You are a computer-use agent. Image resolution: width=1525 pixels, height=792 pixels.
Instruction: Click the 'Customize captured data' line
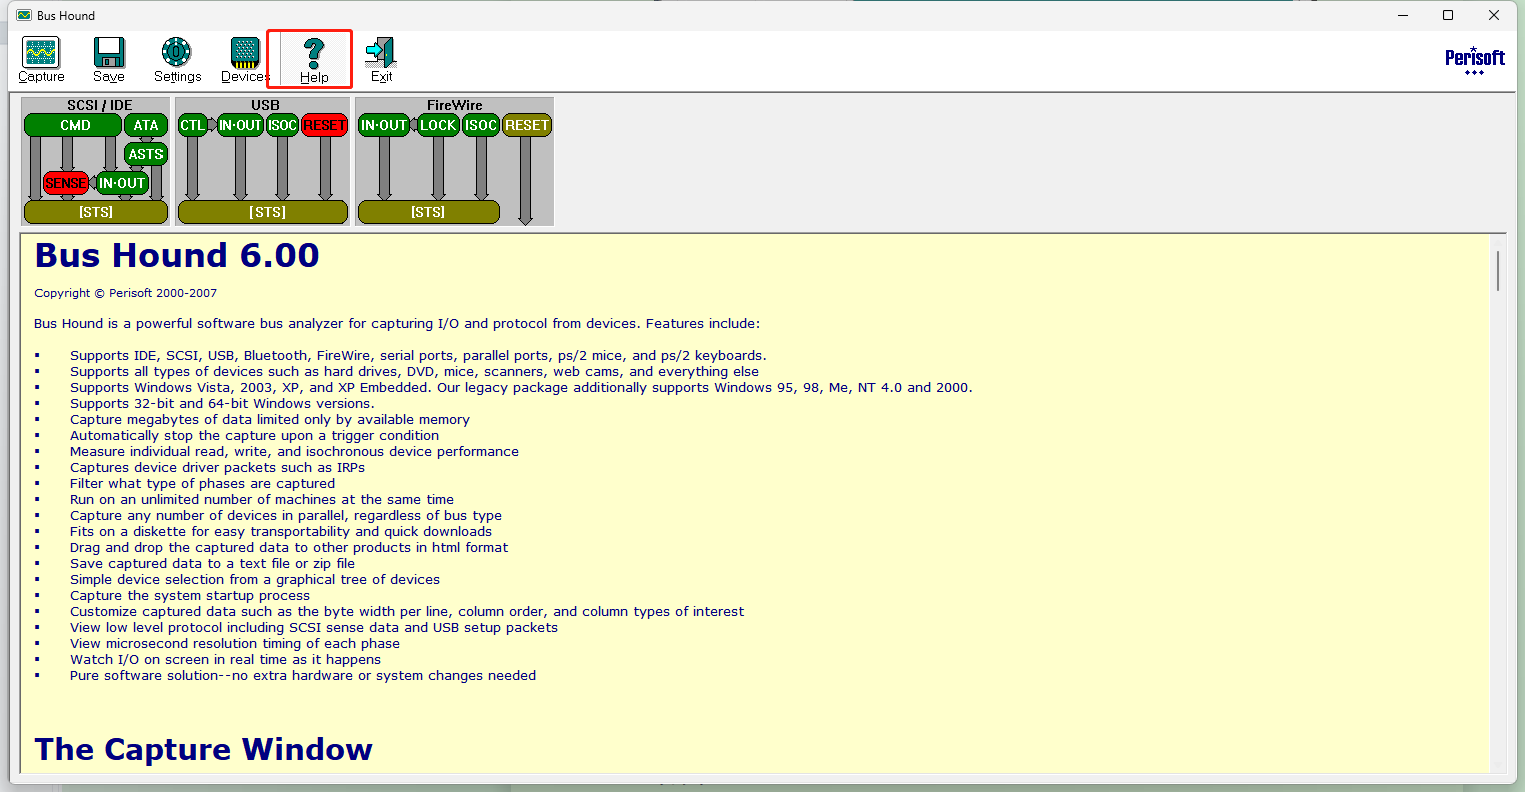tap(407, 611)
